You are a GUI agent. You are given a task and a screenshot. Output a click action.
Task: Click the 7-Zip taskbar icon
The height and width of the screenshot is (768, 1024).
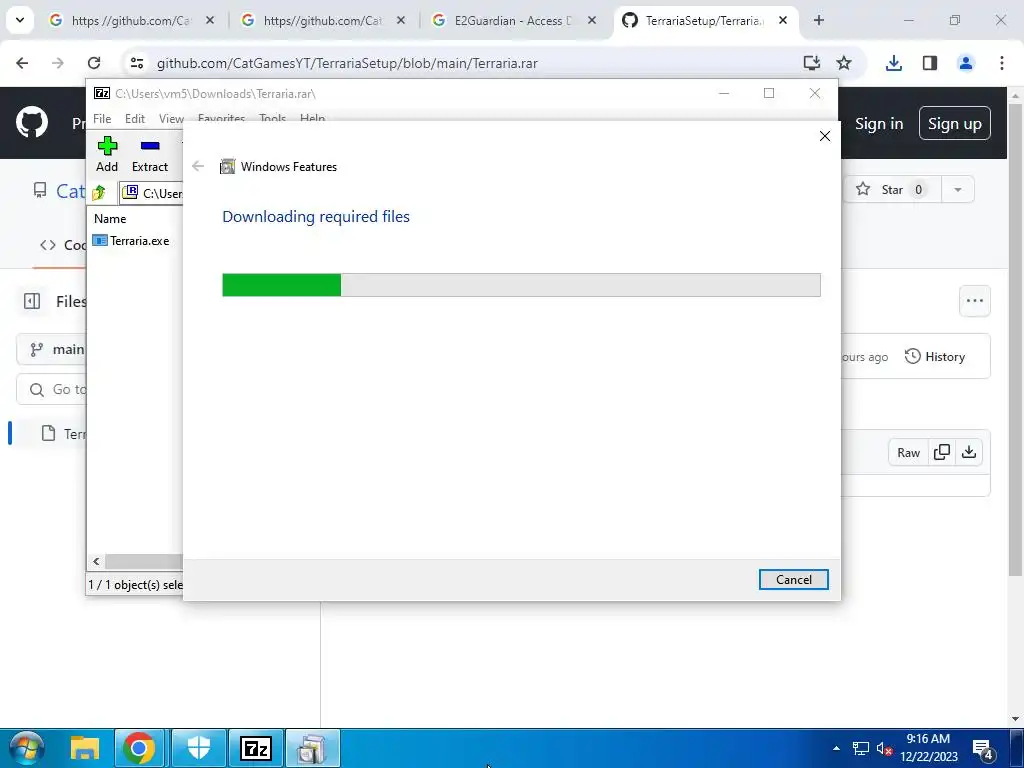point(256,748)
